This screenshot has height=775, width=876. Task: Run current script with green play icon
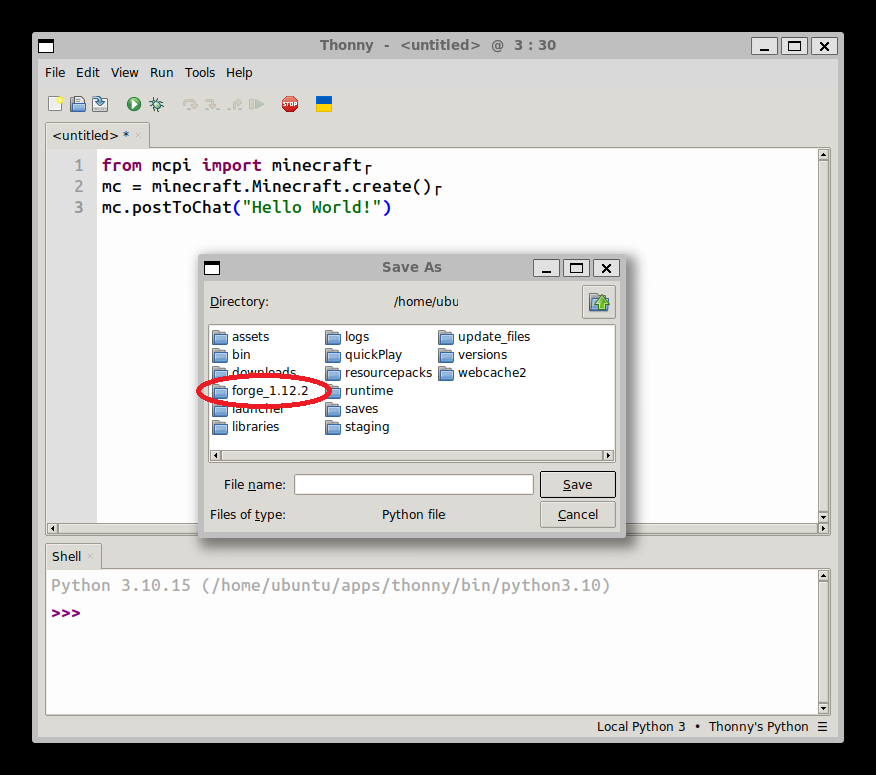pos(134,104)
